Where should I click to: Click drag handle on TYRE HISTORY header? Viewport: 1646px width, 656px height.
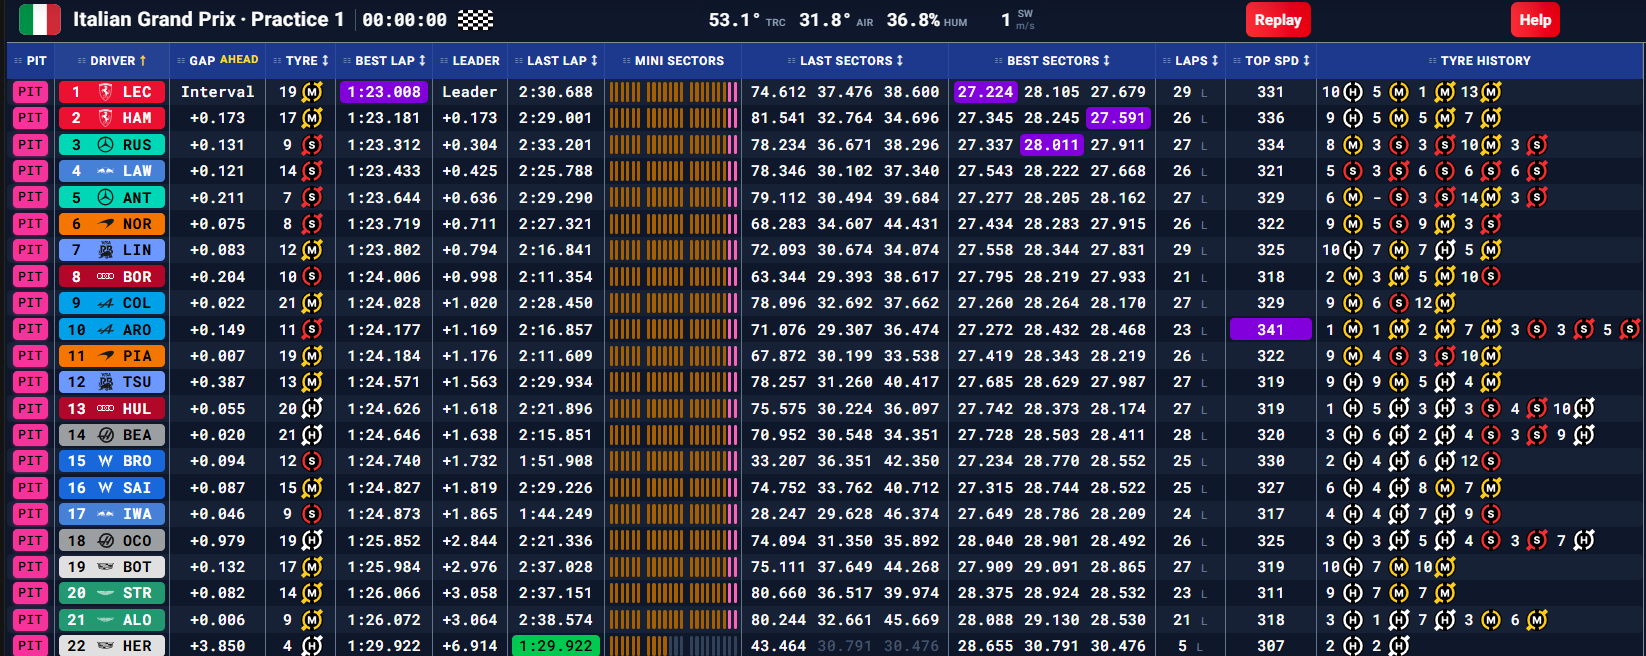click(1432, 61)
